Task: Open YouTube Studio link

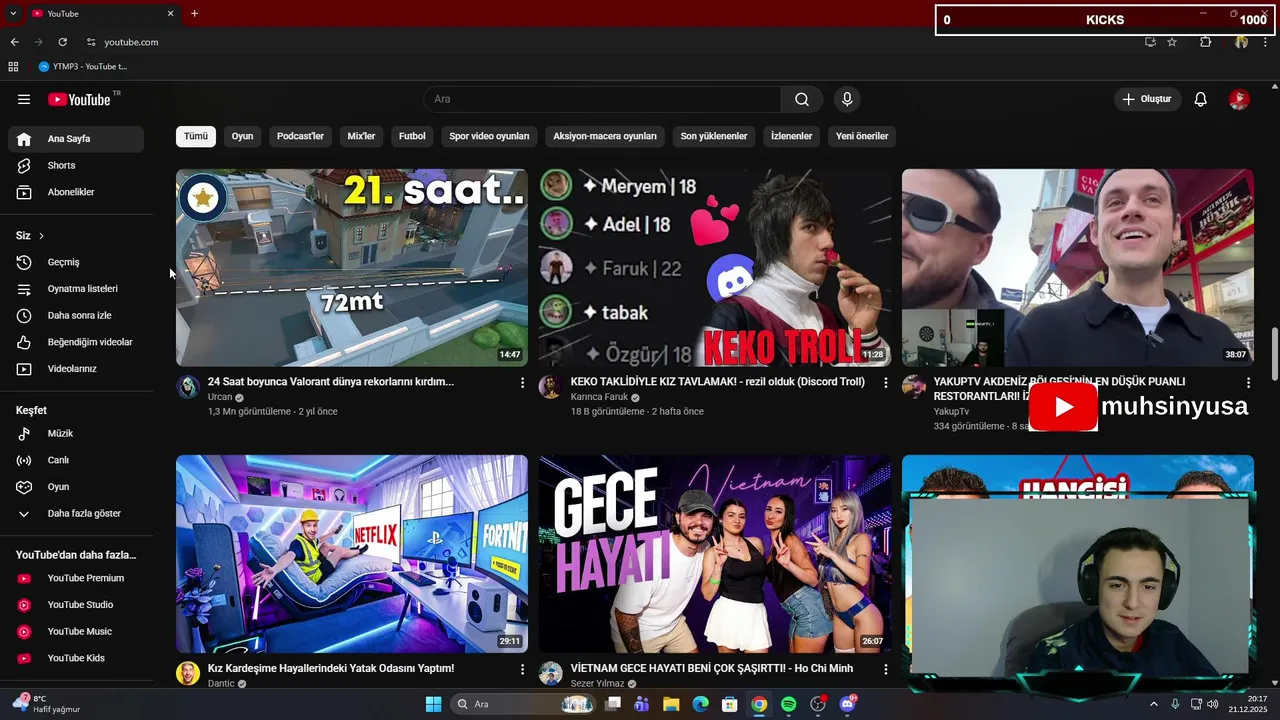Action: coord(76,605)
